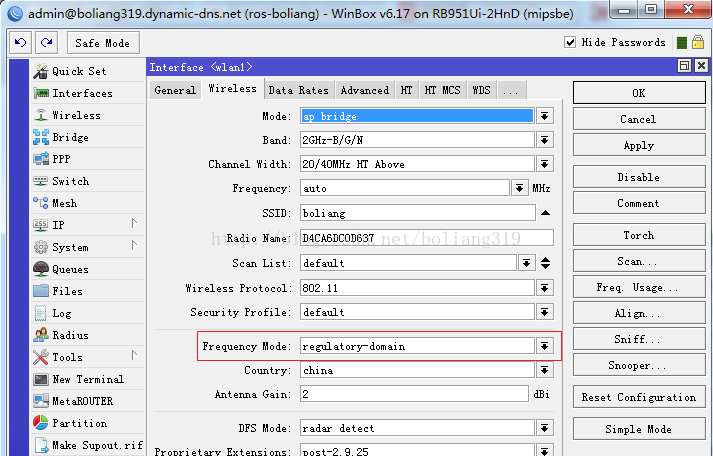The height and width of the screenshot is (456, 713).
Task: Click the Antenna Gain input field
Action: coord(414,394)
